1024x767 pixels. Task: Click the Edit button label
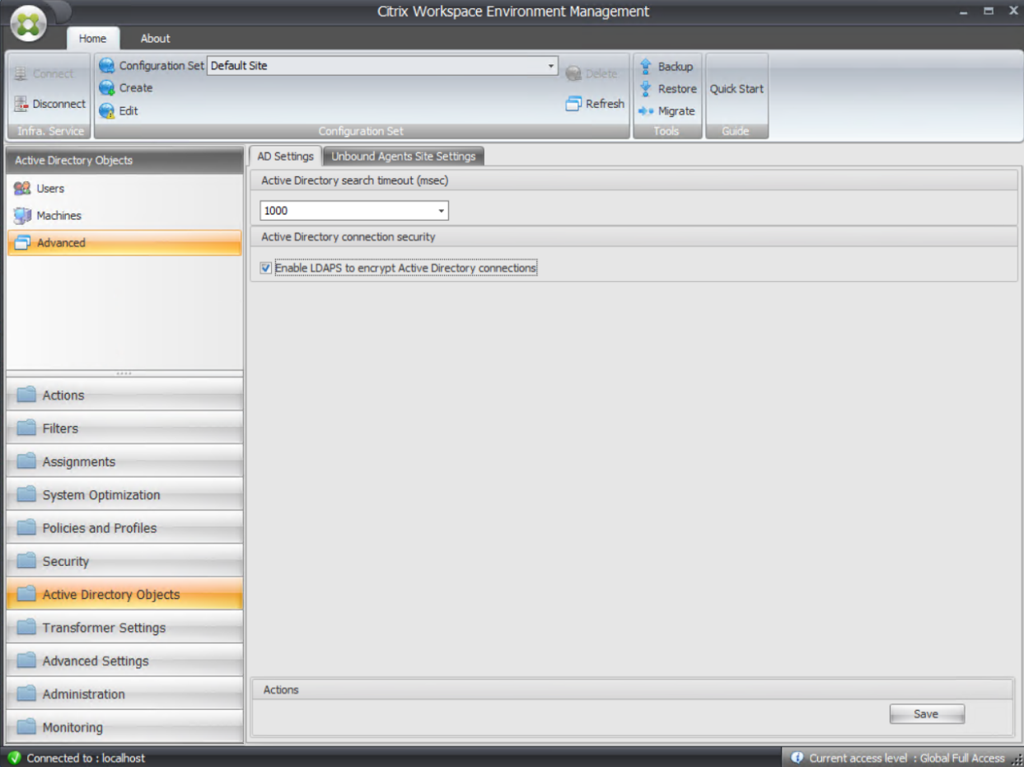click(128, 110)
